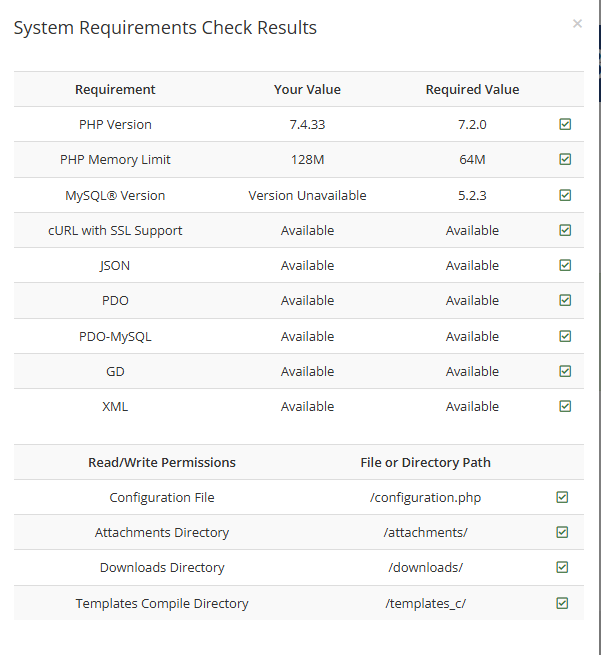Click the Requirement column header

(115, 89)
